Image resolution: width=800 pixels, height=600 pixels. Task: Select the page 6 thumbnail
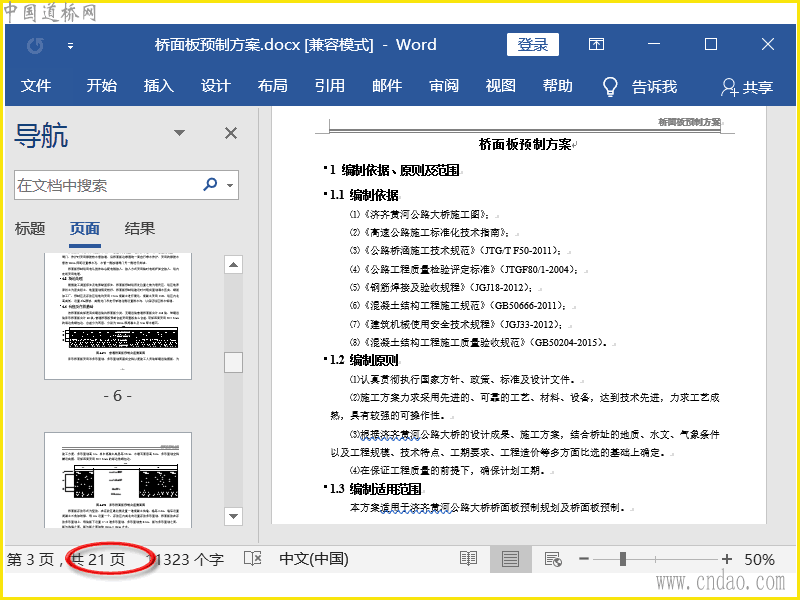[x=118, y=315]
